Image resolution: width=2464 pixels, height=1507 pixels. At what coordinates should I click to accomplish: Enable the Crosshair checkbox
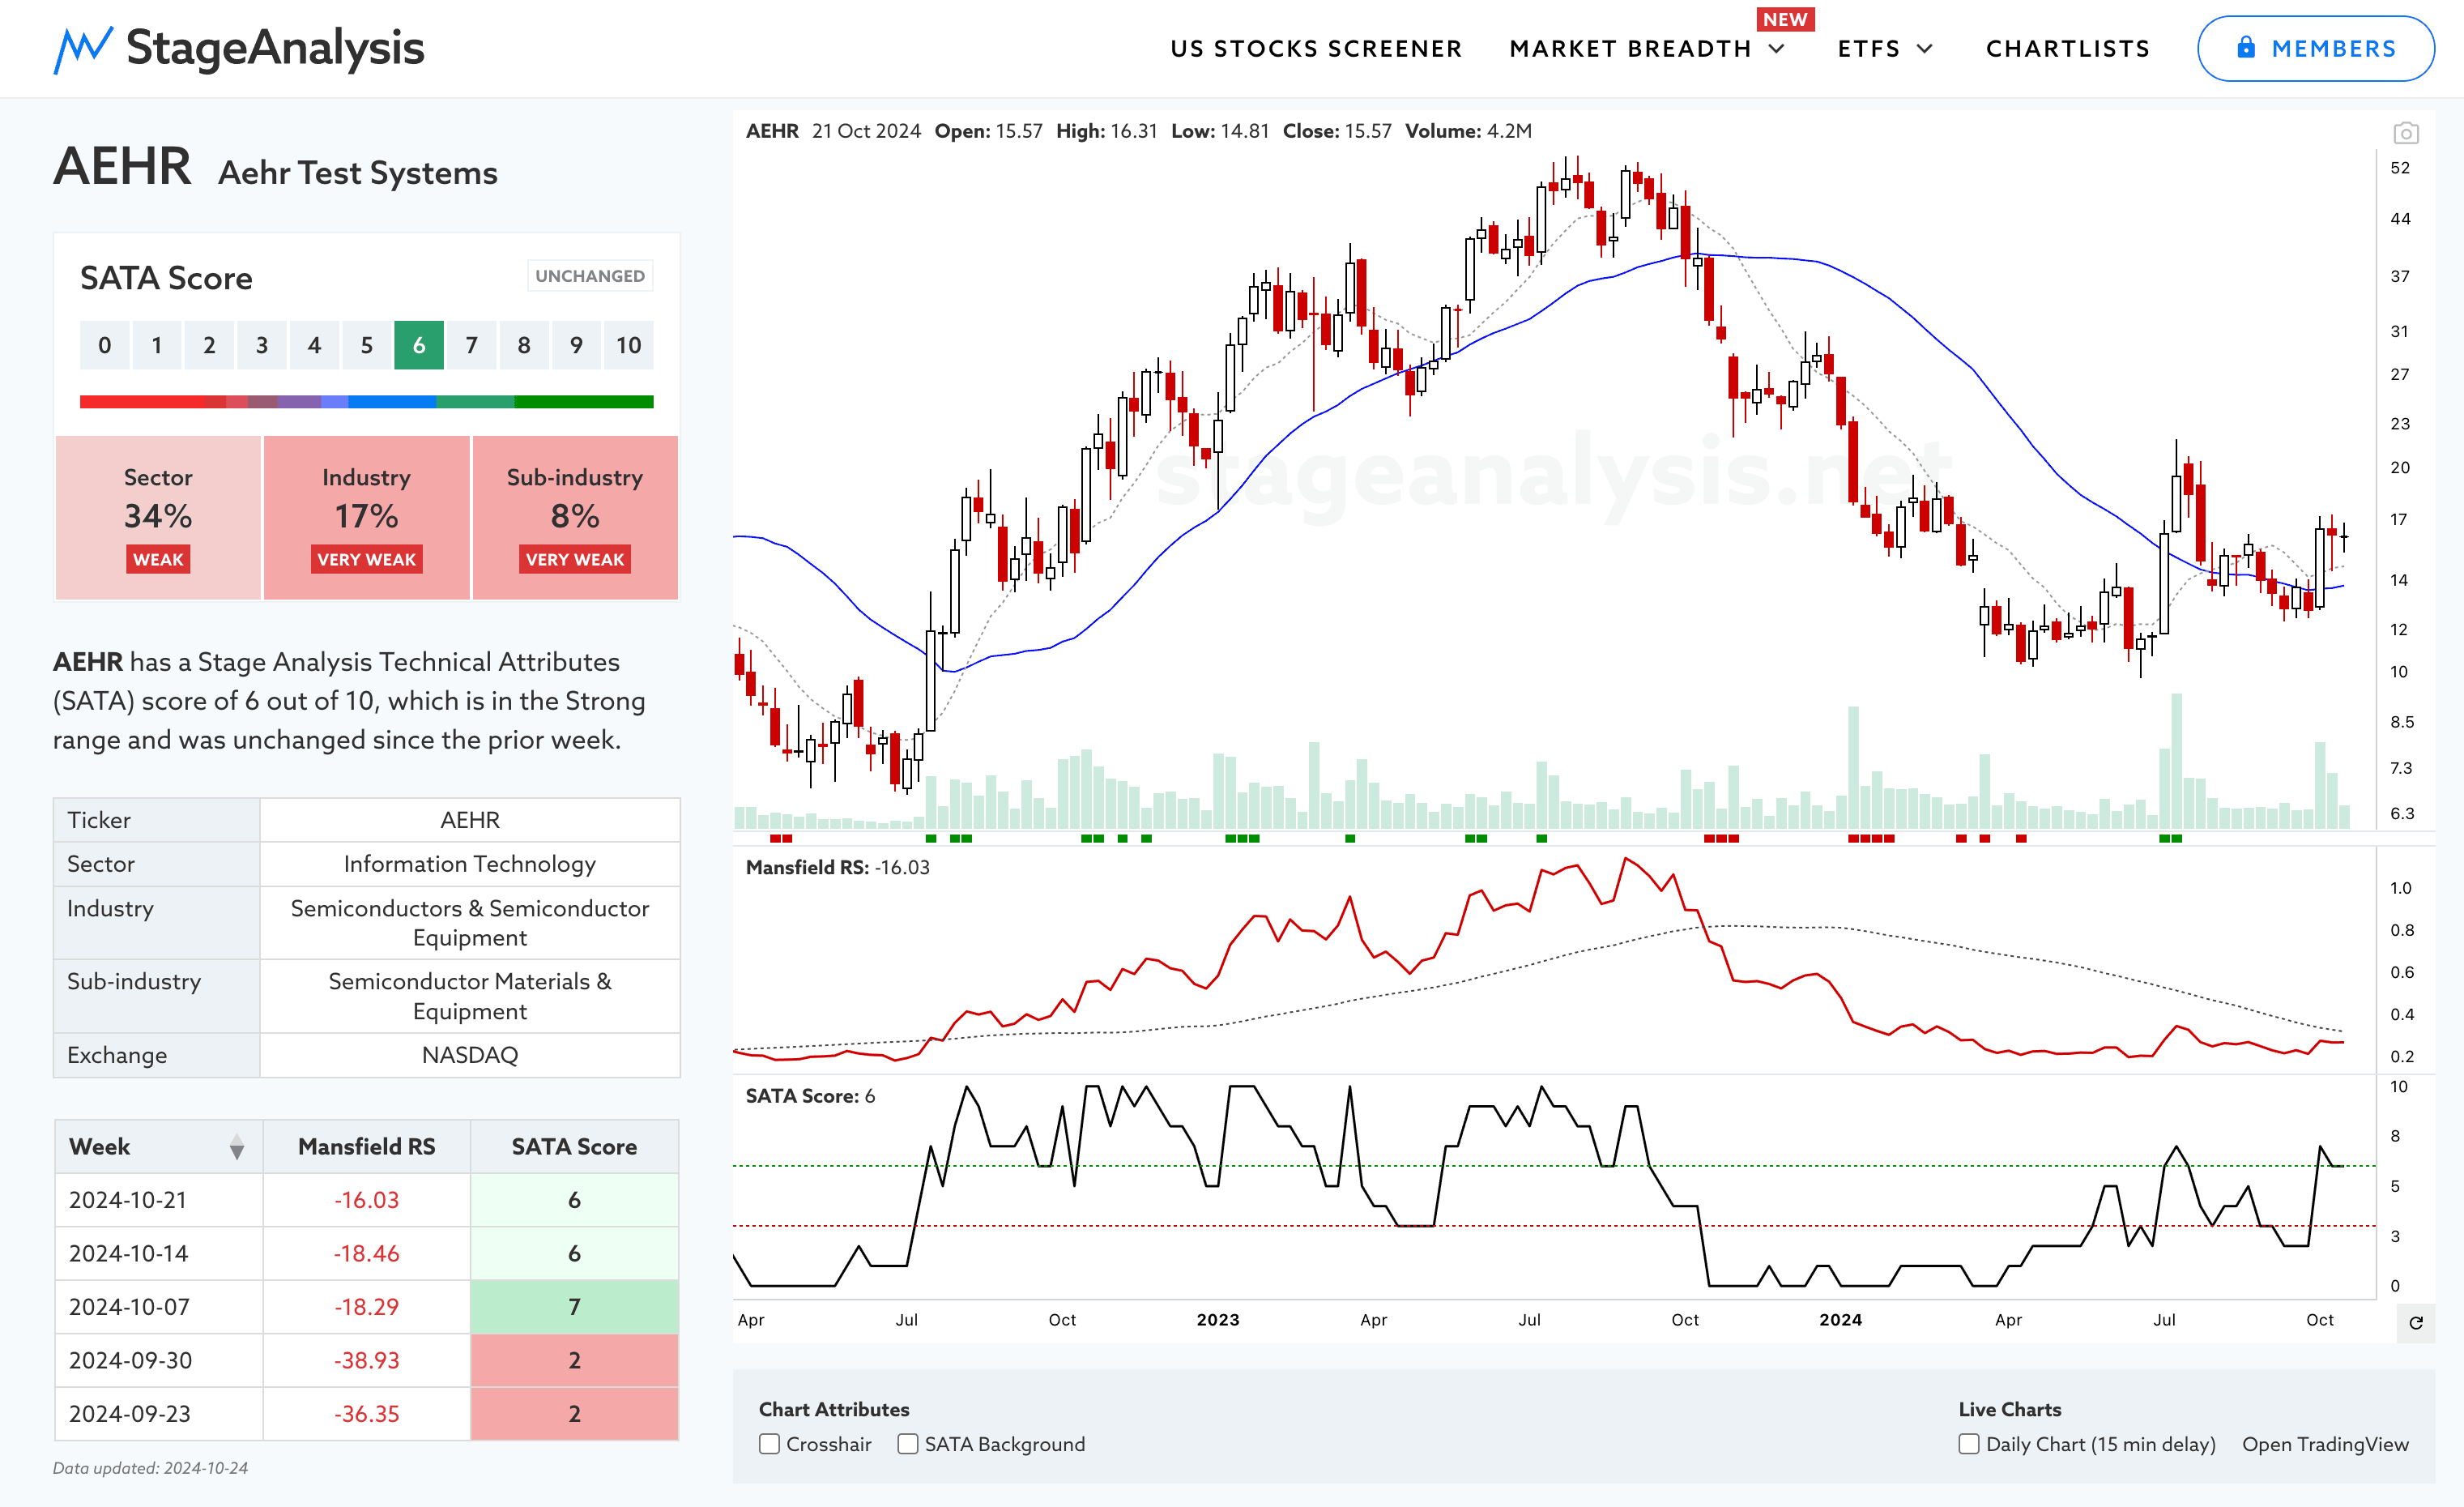coord(769,1444)
